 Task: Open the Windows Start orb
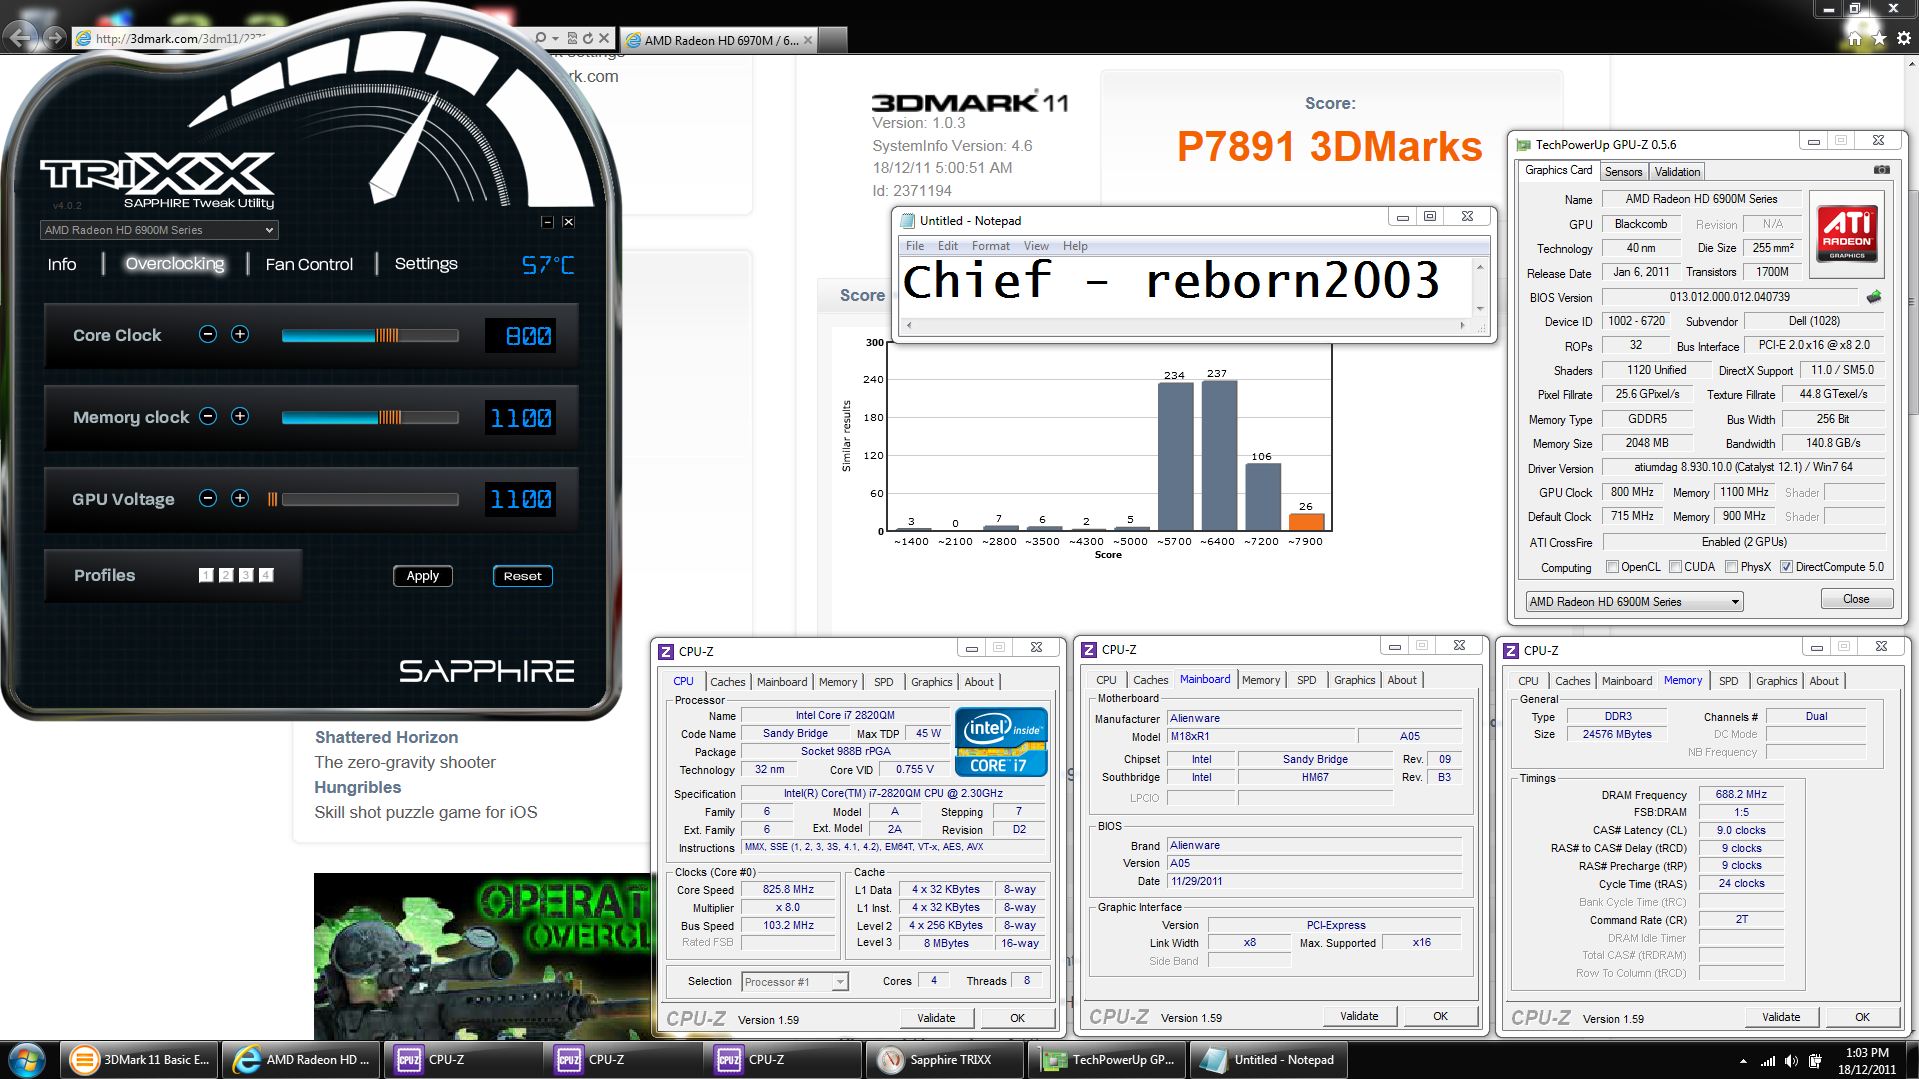(x=27, y=1060)
